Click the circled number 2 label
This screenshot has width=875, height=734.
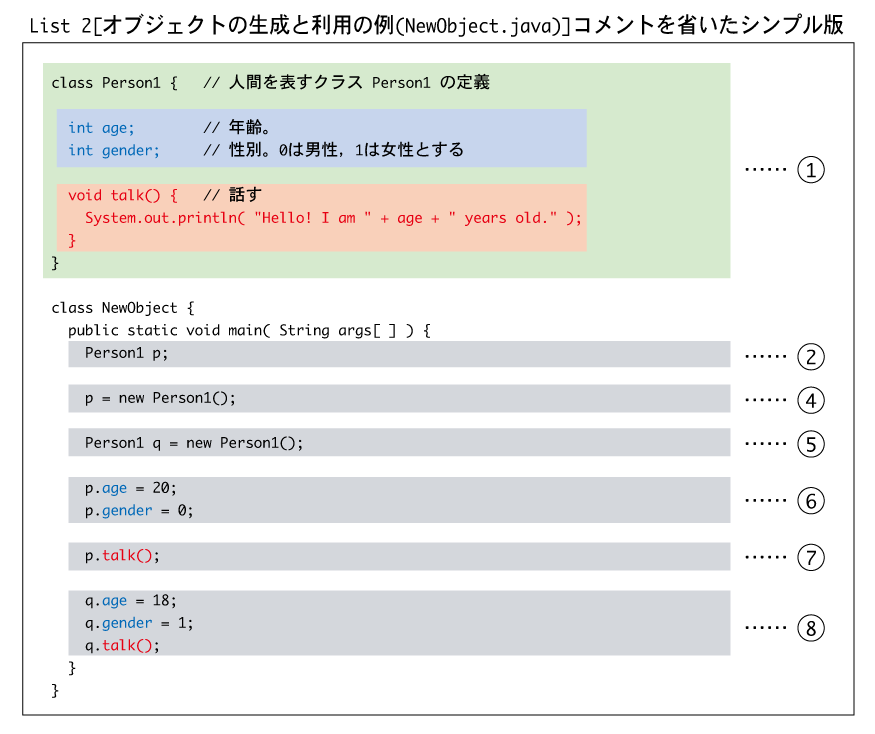[x=811, y=357]
